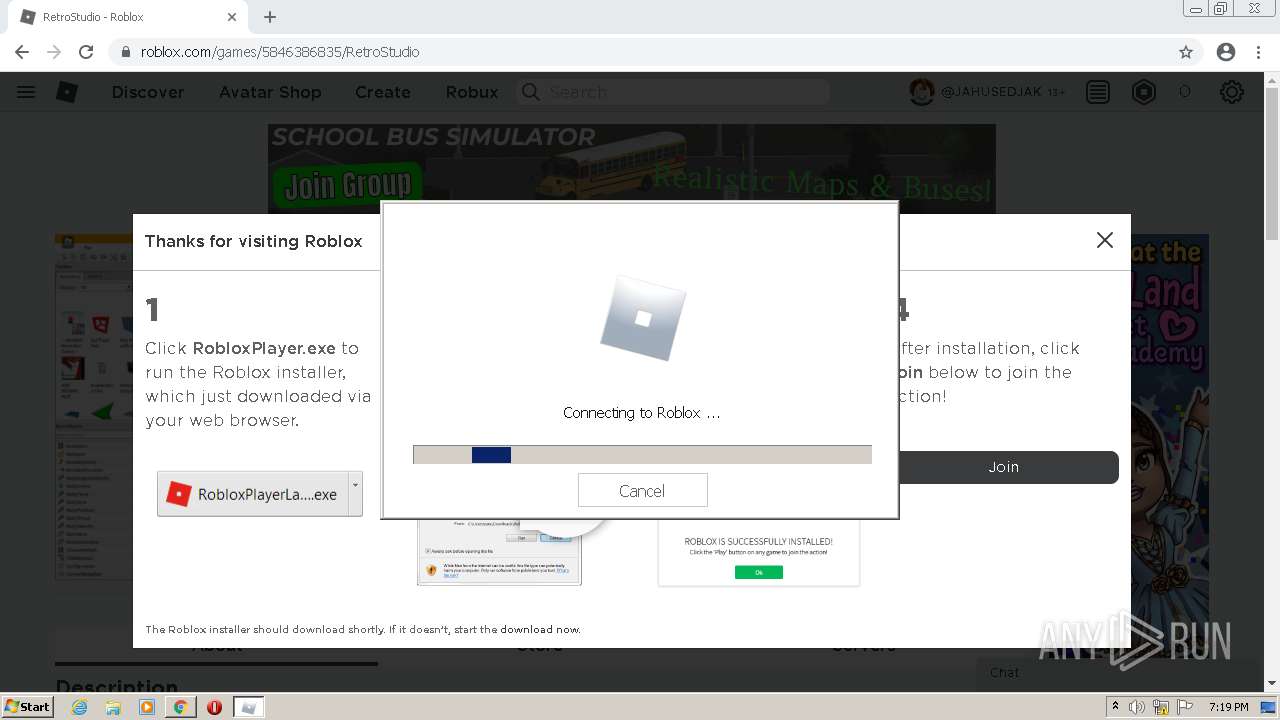Open the Opera taskbar icon
The width and height of the screenshot is (1280, 720).
(214, 707)
